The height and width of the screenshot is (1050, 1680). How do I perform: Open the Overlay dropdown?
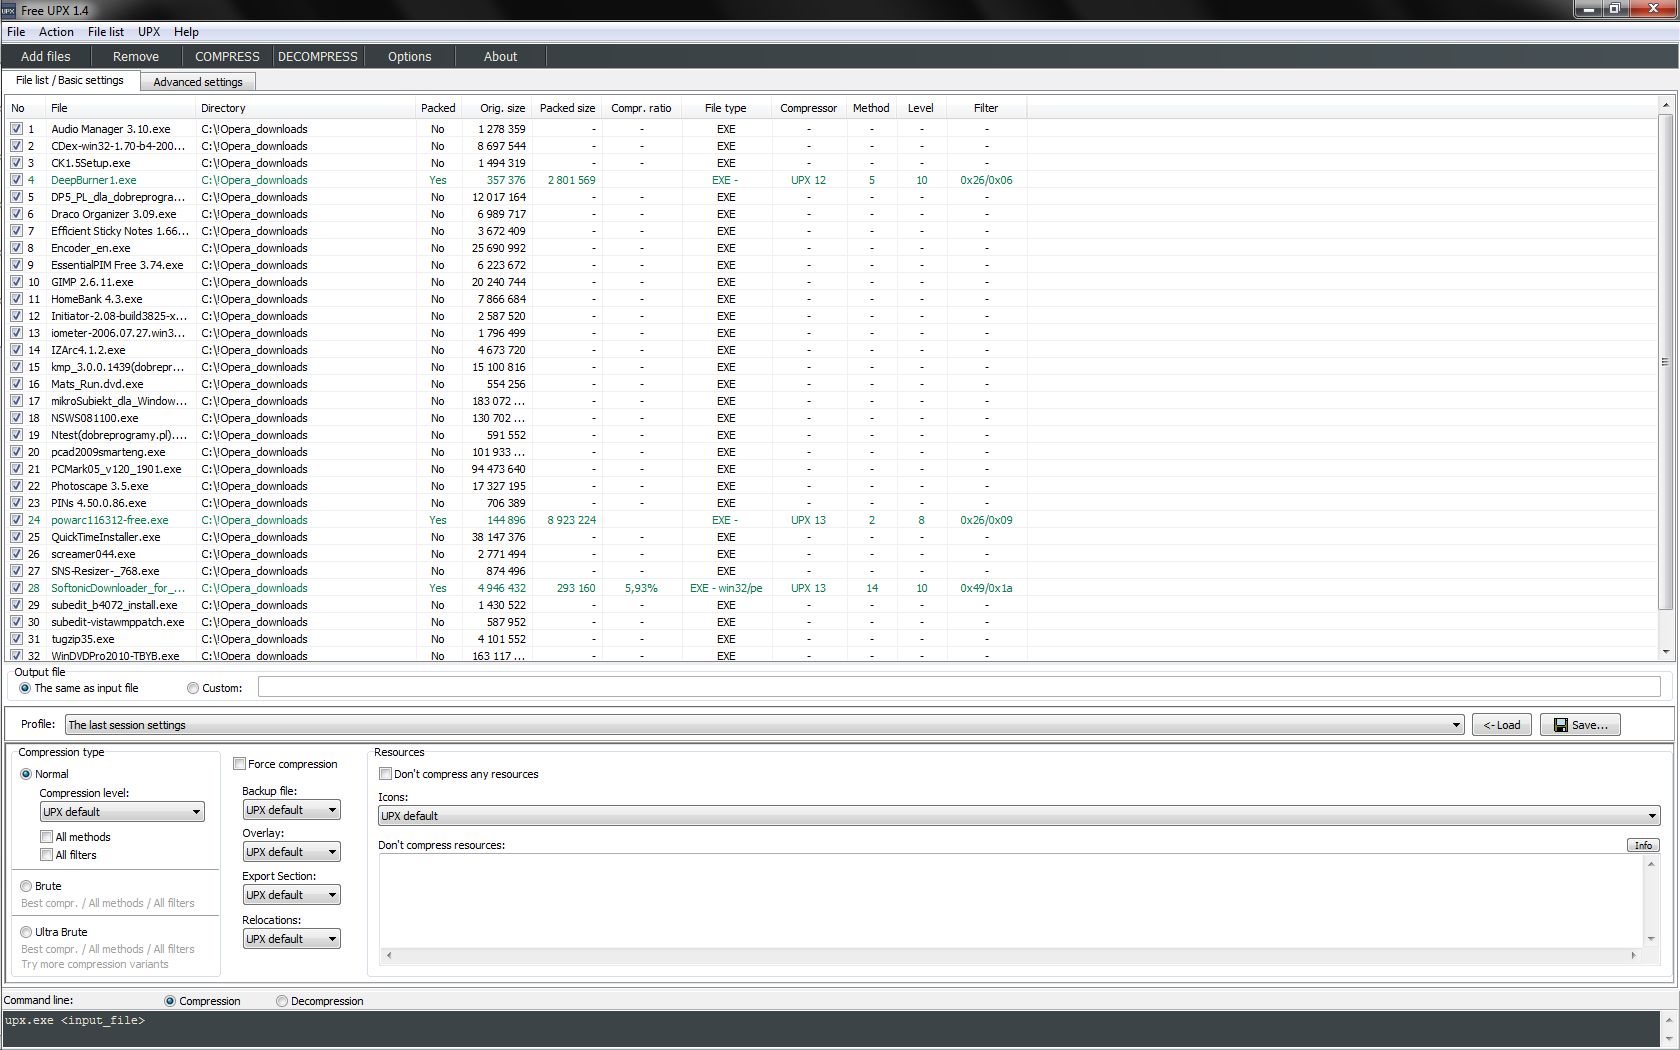292,852
